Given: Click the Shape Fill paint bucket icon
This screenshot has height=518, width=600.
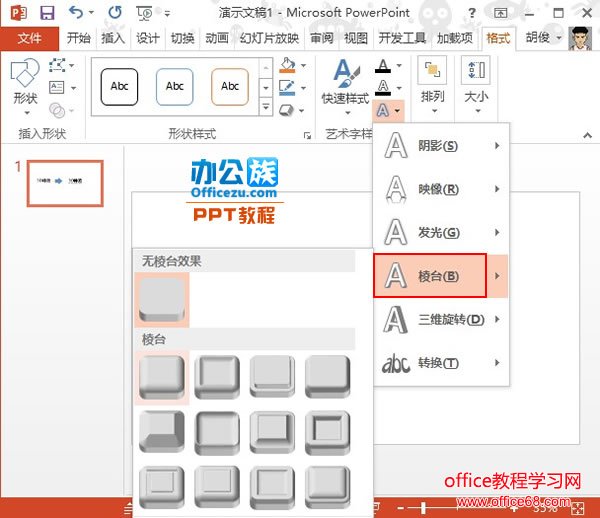Looking at the screenshot, I should click(287, 65).
